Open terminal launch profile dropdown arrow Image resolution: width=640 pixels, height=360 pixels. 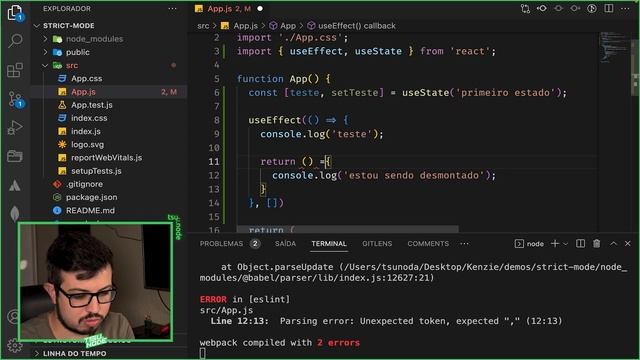point(565,244)
